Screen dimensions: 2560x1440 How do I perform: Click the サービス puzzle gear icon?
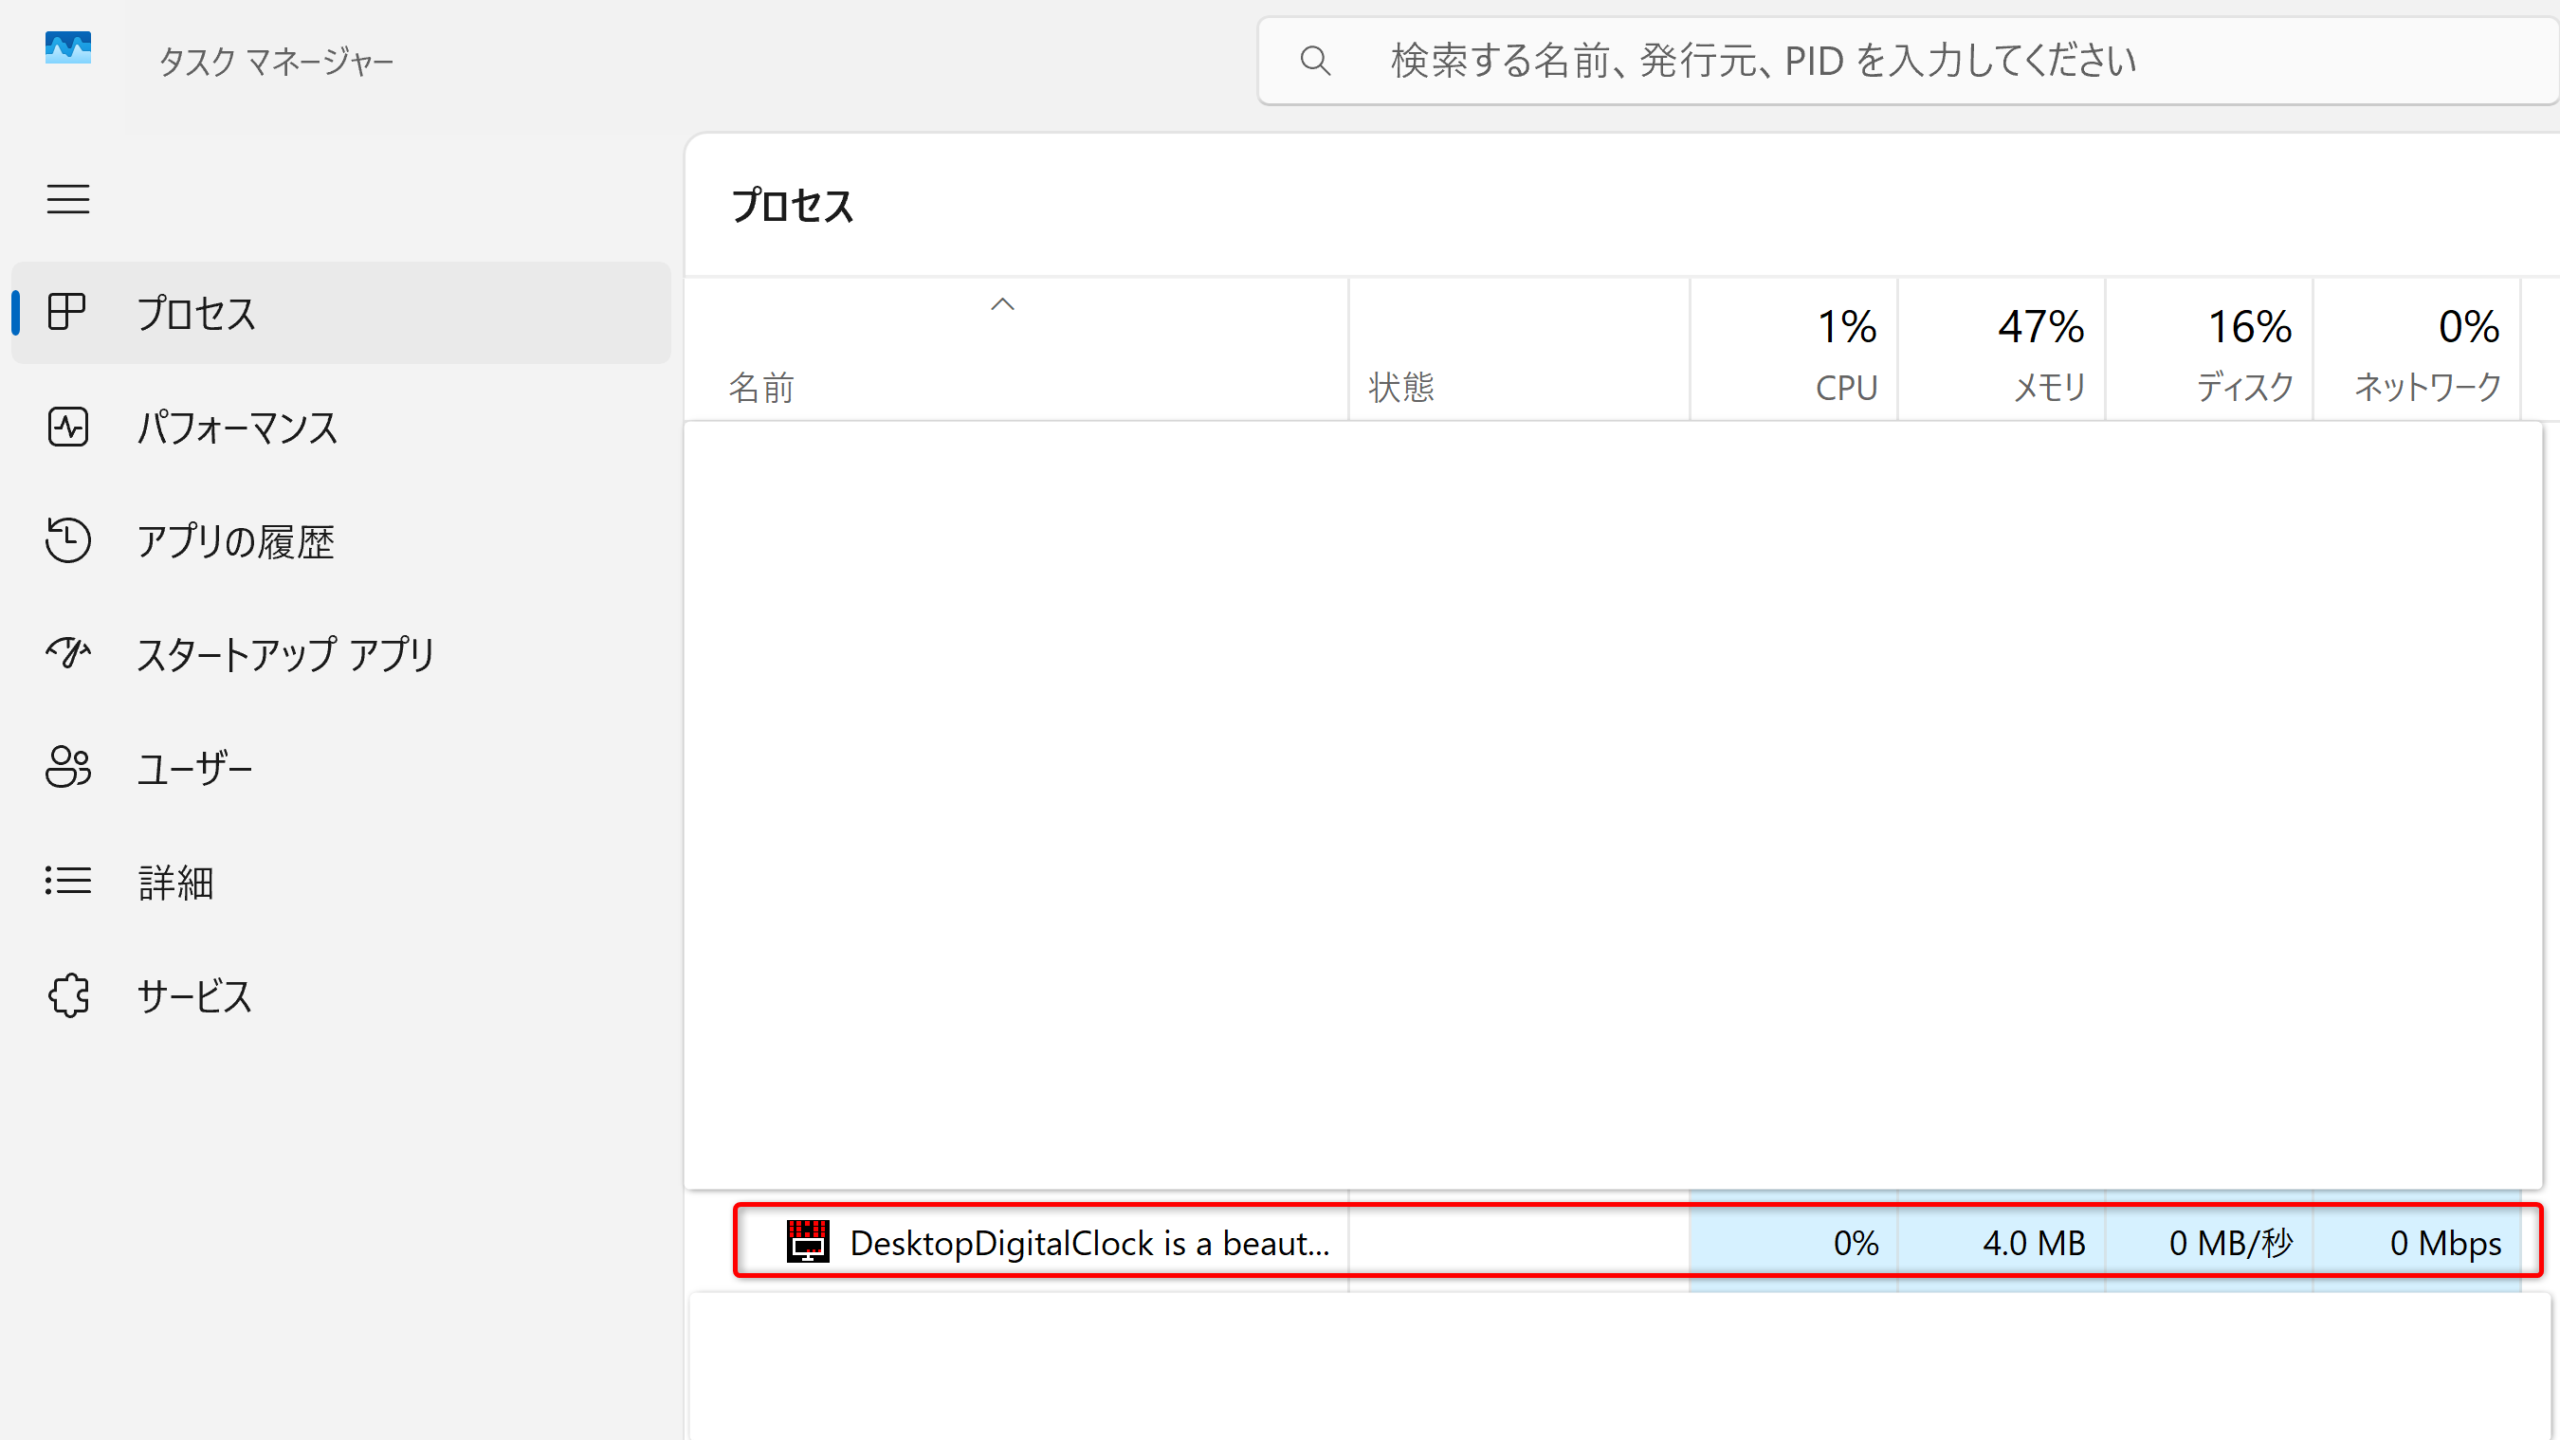click(67, 995)
